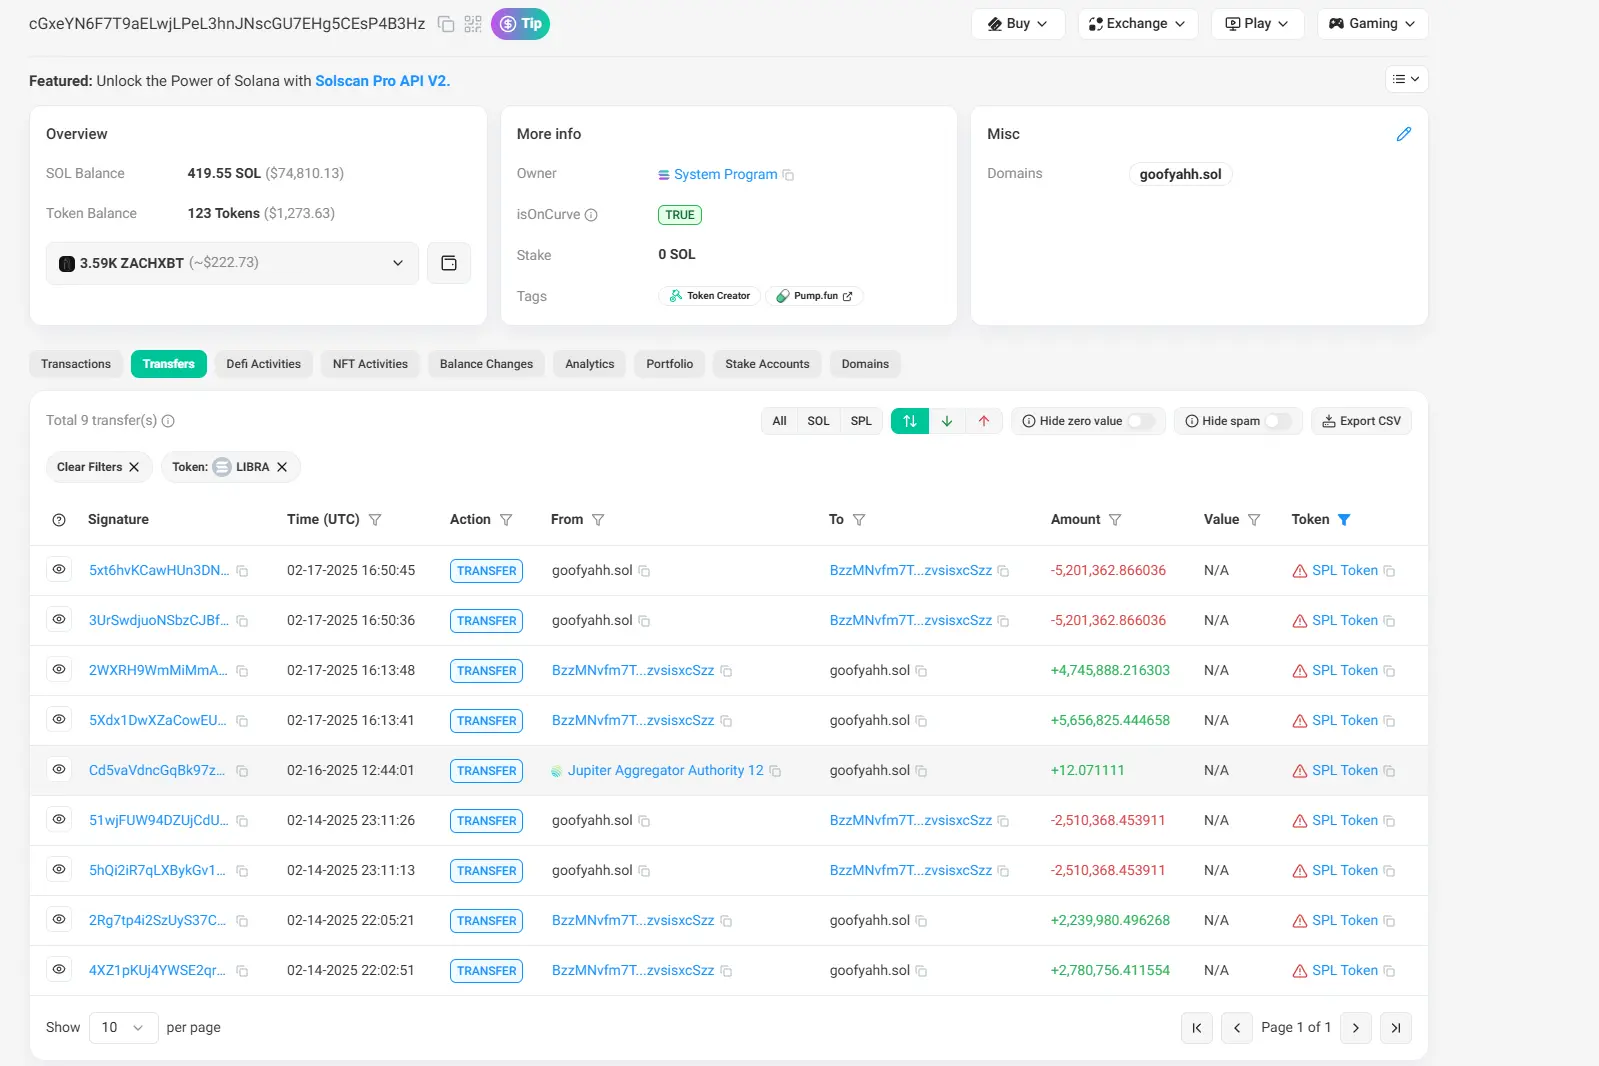Viewport: 1599px width, 1066px height.
Task: Filter outgoing transfers with red up arrow
Action: pyautogui.click(x=983, y=421)
